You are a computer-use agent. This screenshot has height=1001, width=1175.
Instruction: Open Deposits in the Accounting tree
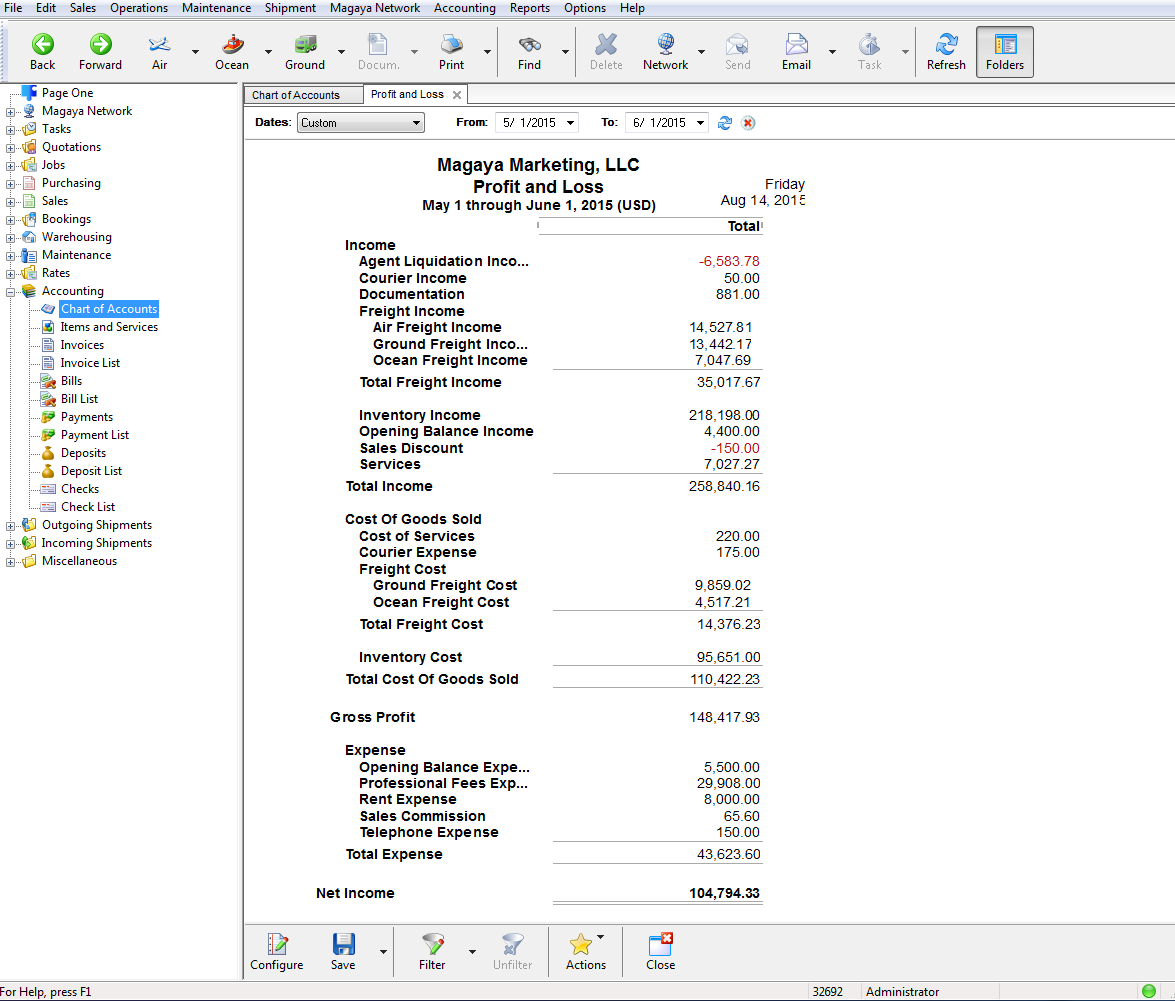tap(83, 453)
